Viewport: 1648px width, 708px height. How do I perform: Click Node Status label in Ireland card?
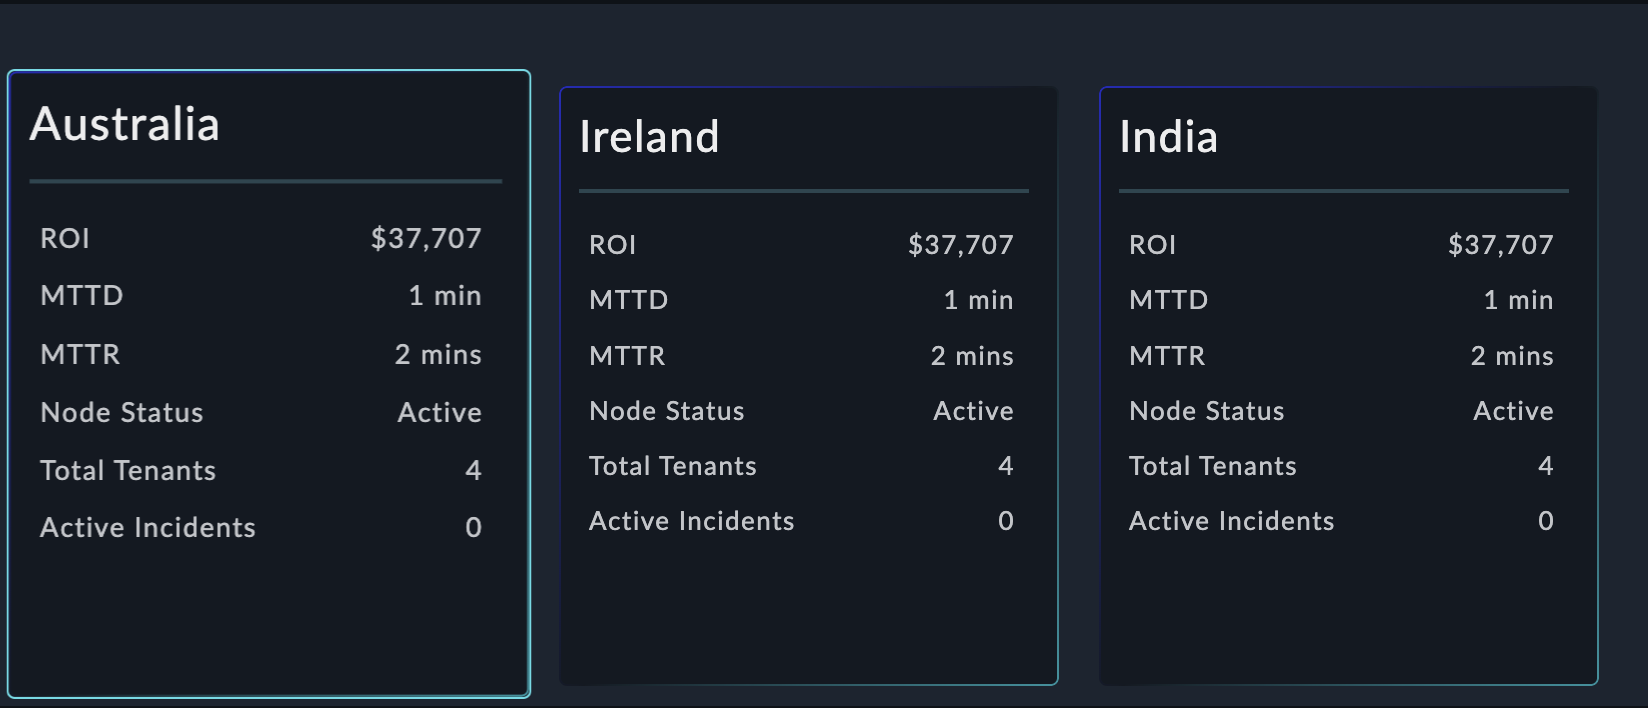coord(667,411)
